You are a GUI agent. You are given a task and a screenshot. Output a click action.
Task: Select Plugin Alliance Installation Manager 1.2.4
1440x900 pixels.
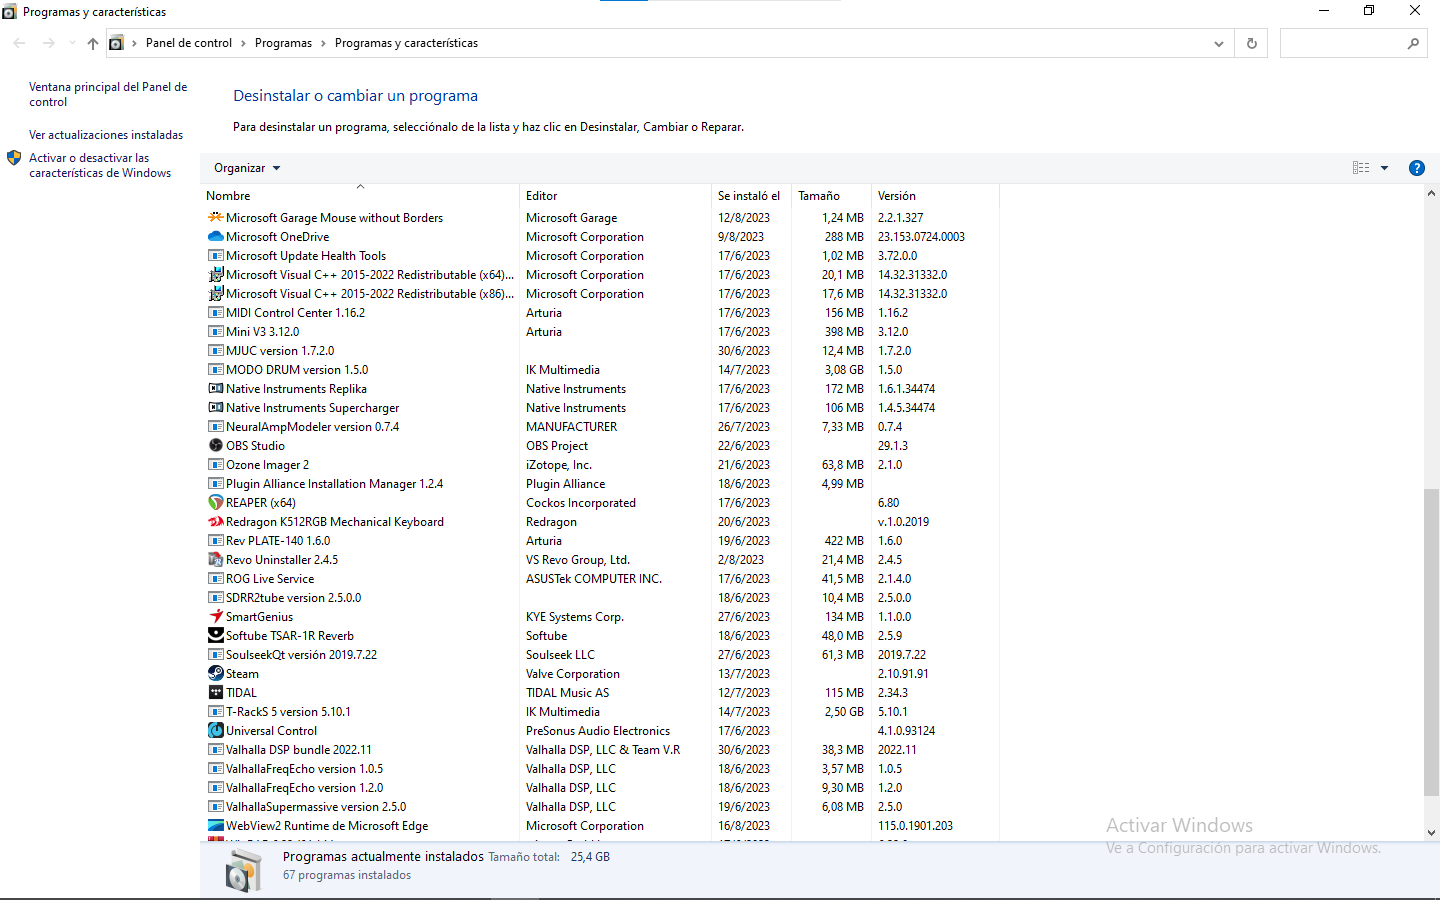tap(602, 484)
